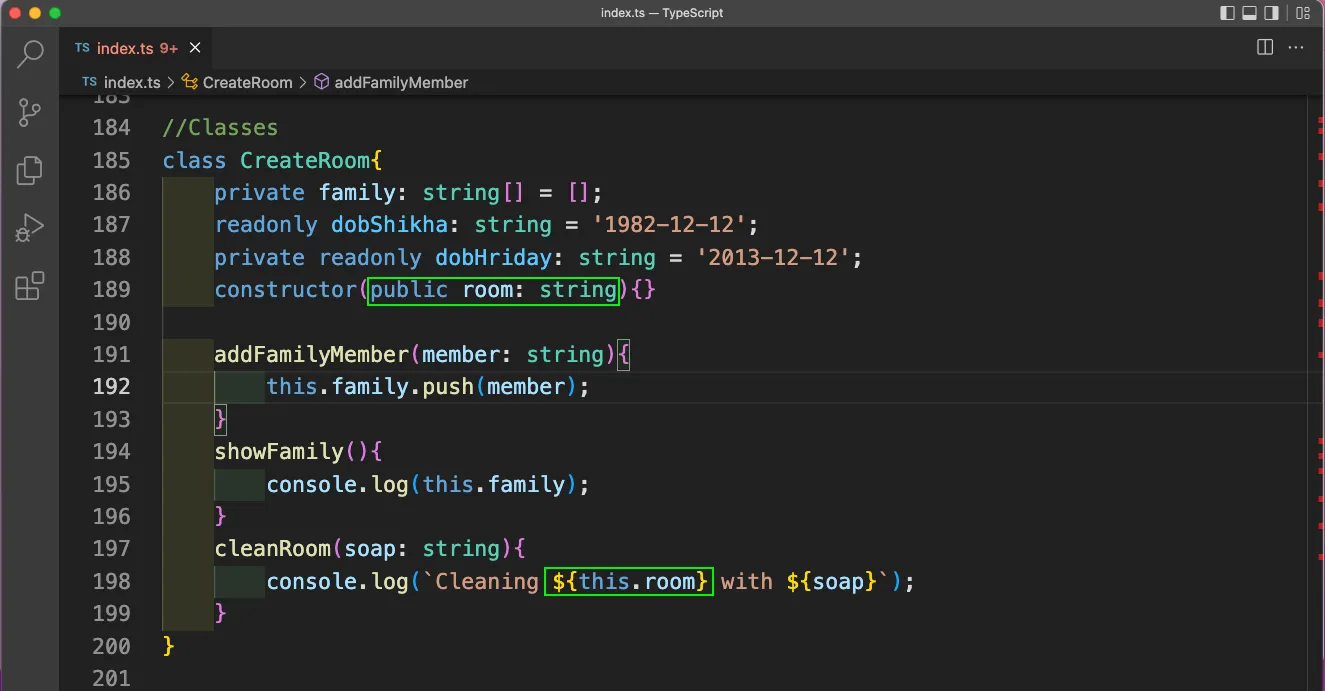Click the dobShikha property name
Screen dimensions: 1325x691
[390, 225]
